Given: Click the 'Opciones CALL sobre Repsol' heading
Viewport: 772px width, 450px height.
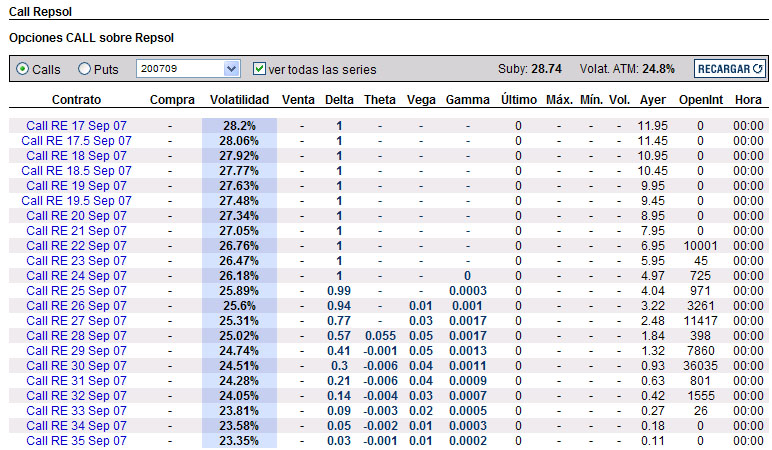Looking at the screenshot, I should (x=92, y=38).
